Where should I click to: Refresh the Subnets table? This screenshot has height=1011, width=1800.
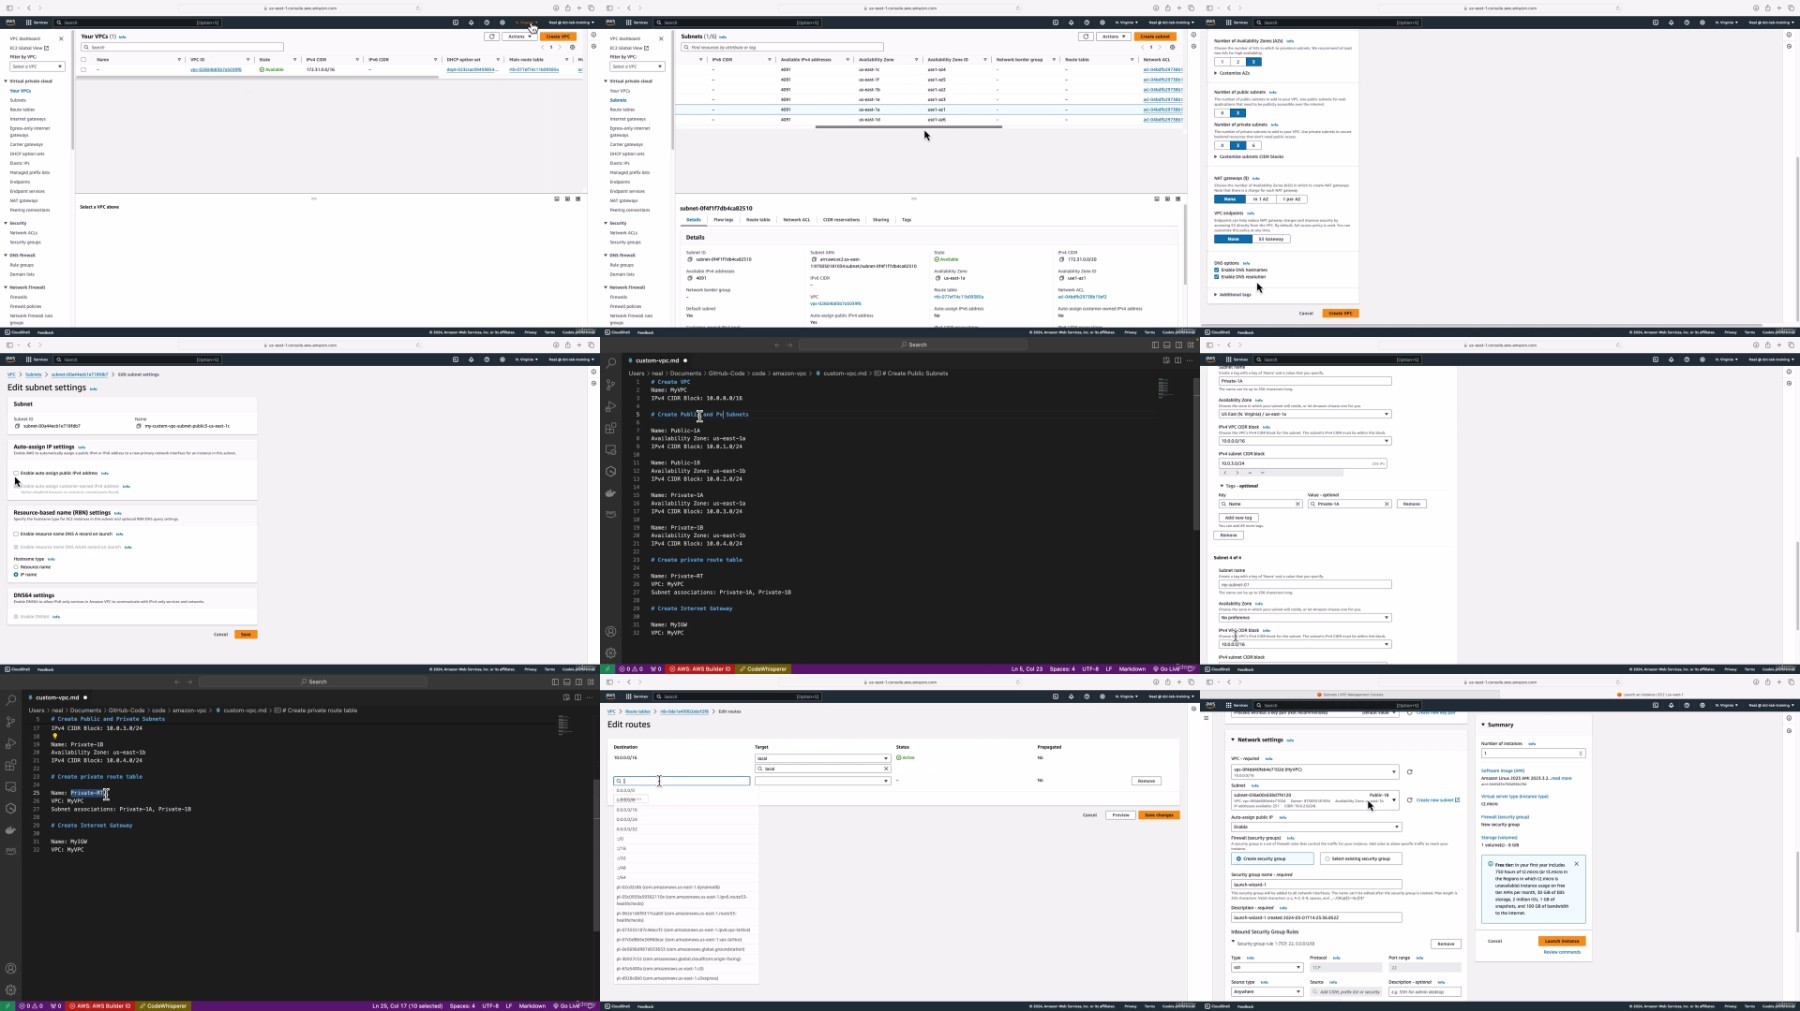1085,37
